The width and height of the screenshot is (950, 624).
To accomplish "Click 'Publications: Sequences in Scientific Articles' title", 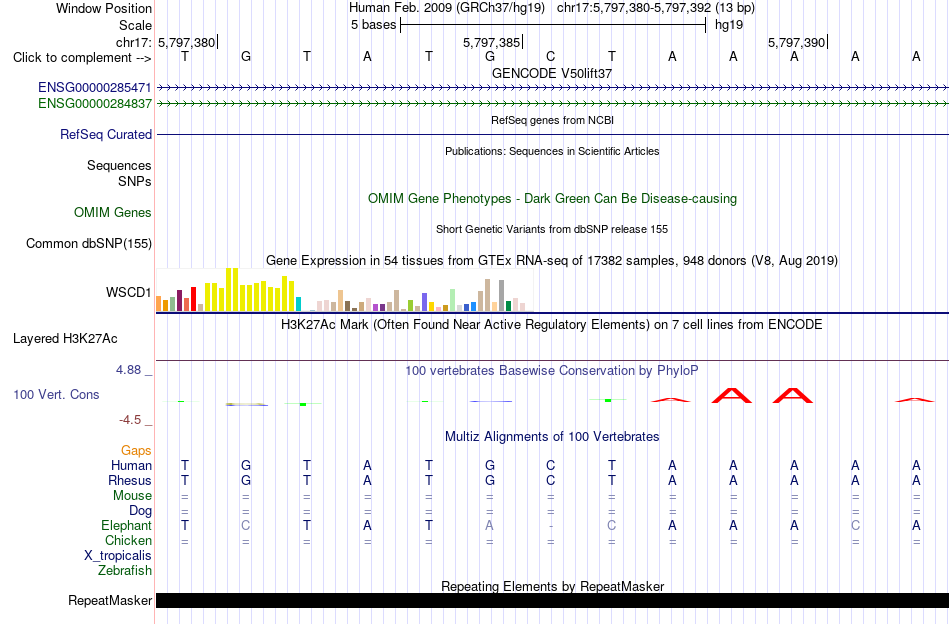I will [552, 151].
